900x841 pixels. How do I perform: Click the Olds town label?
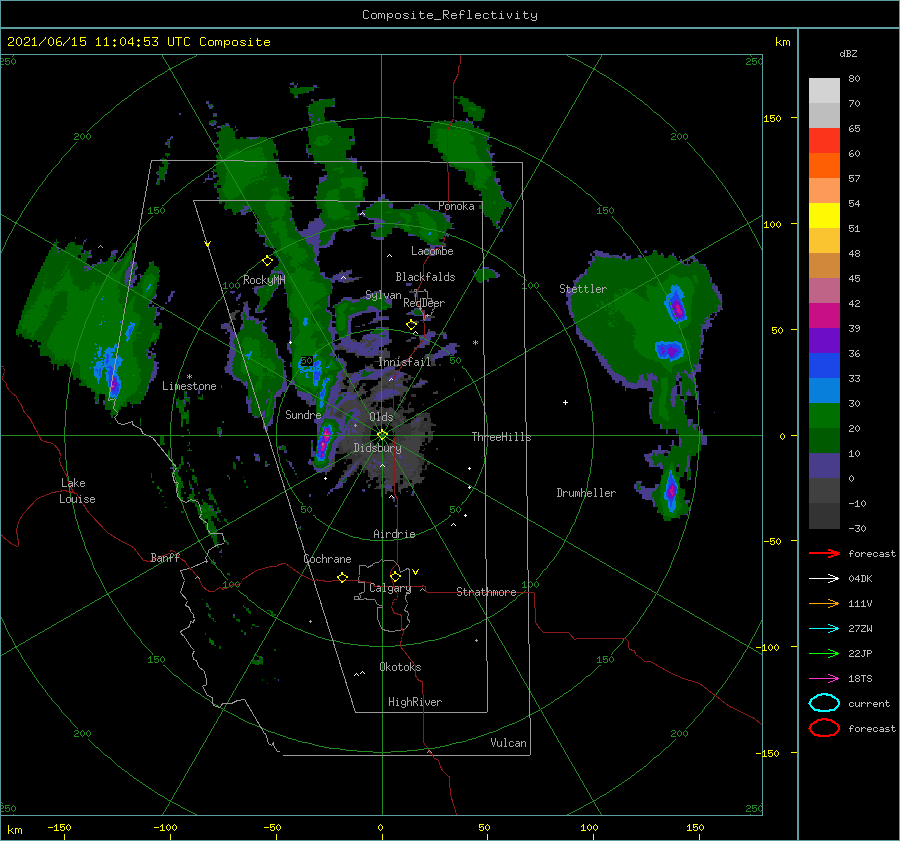pyautogui.click(x=381, y=416)
